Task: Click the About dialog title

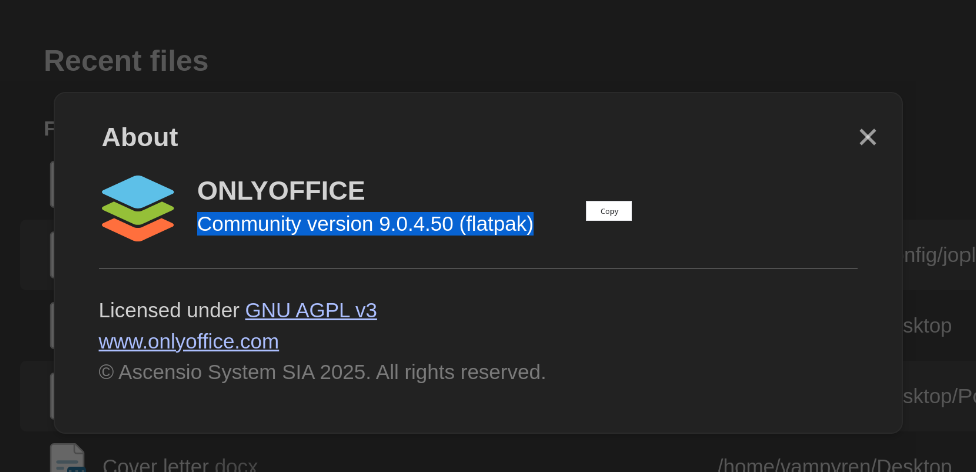Action: (x=140, y=137)
